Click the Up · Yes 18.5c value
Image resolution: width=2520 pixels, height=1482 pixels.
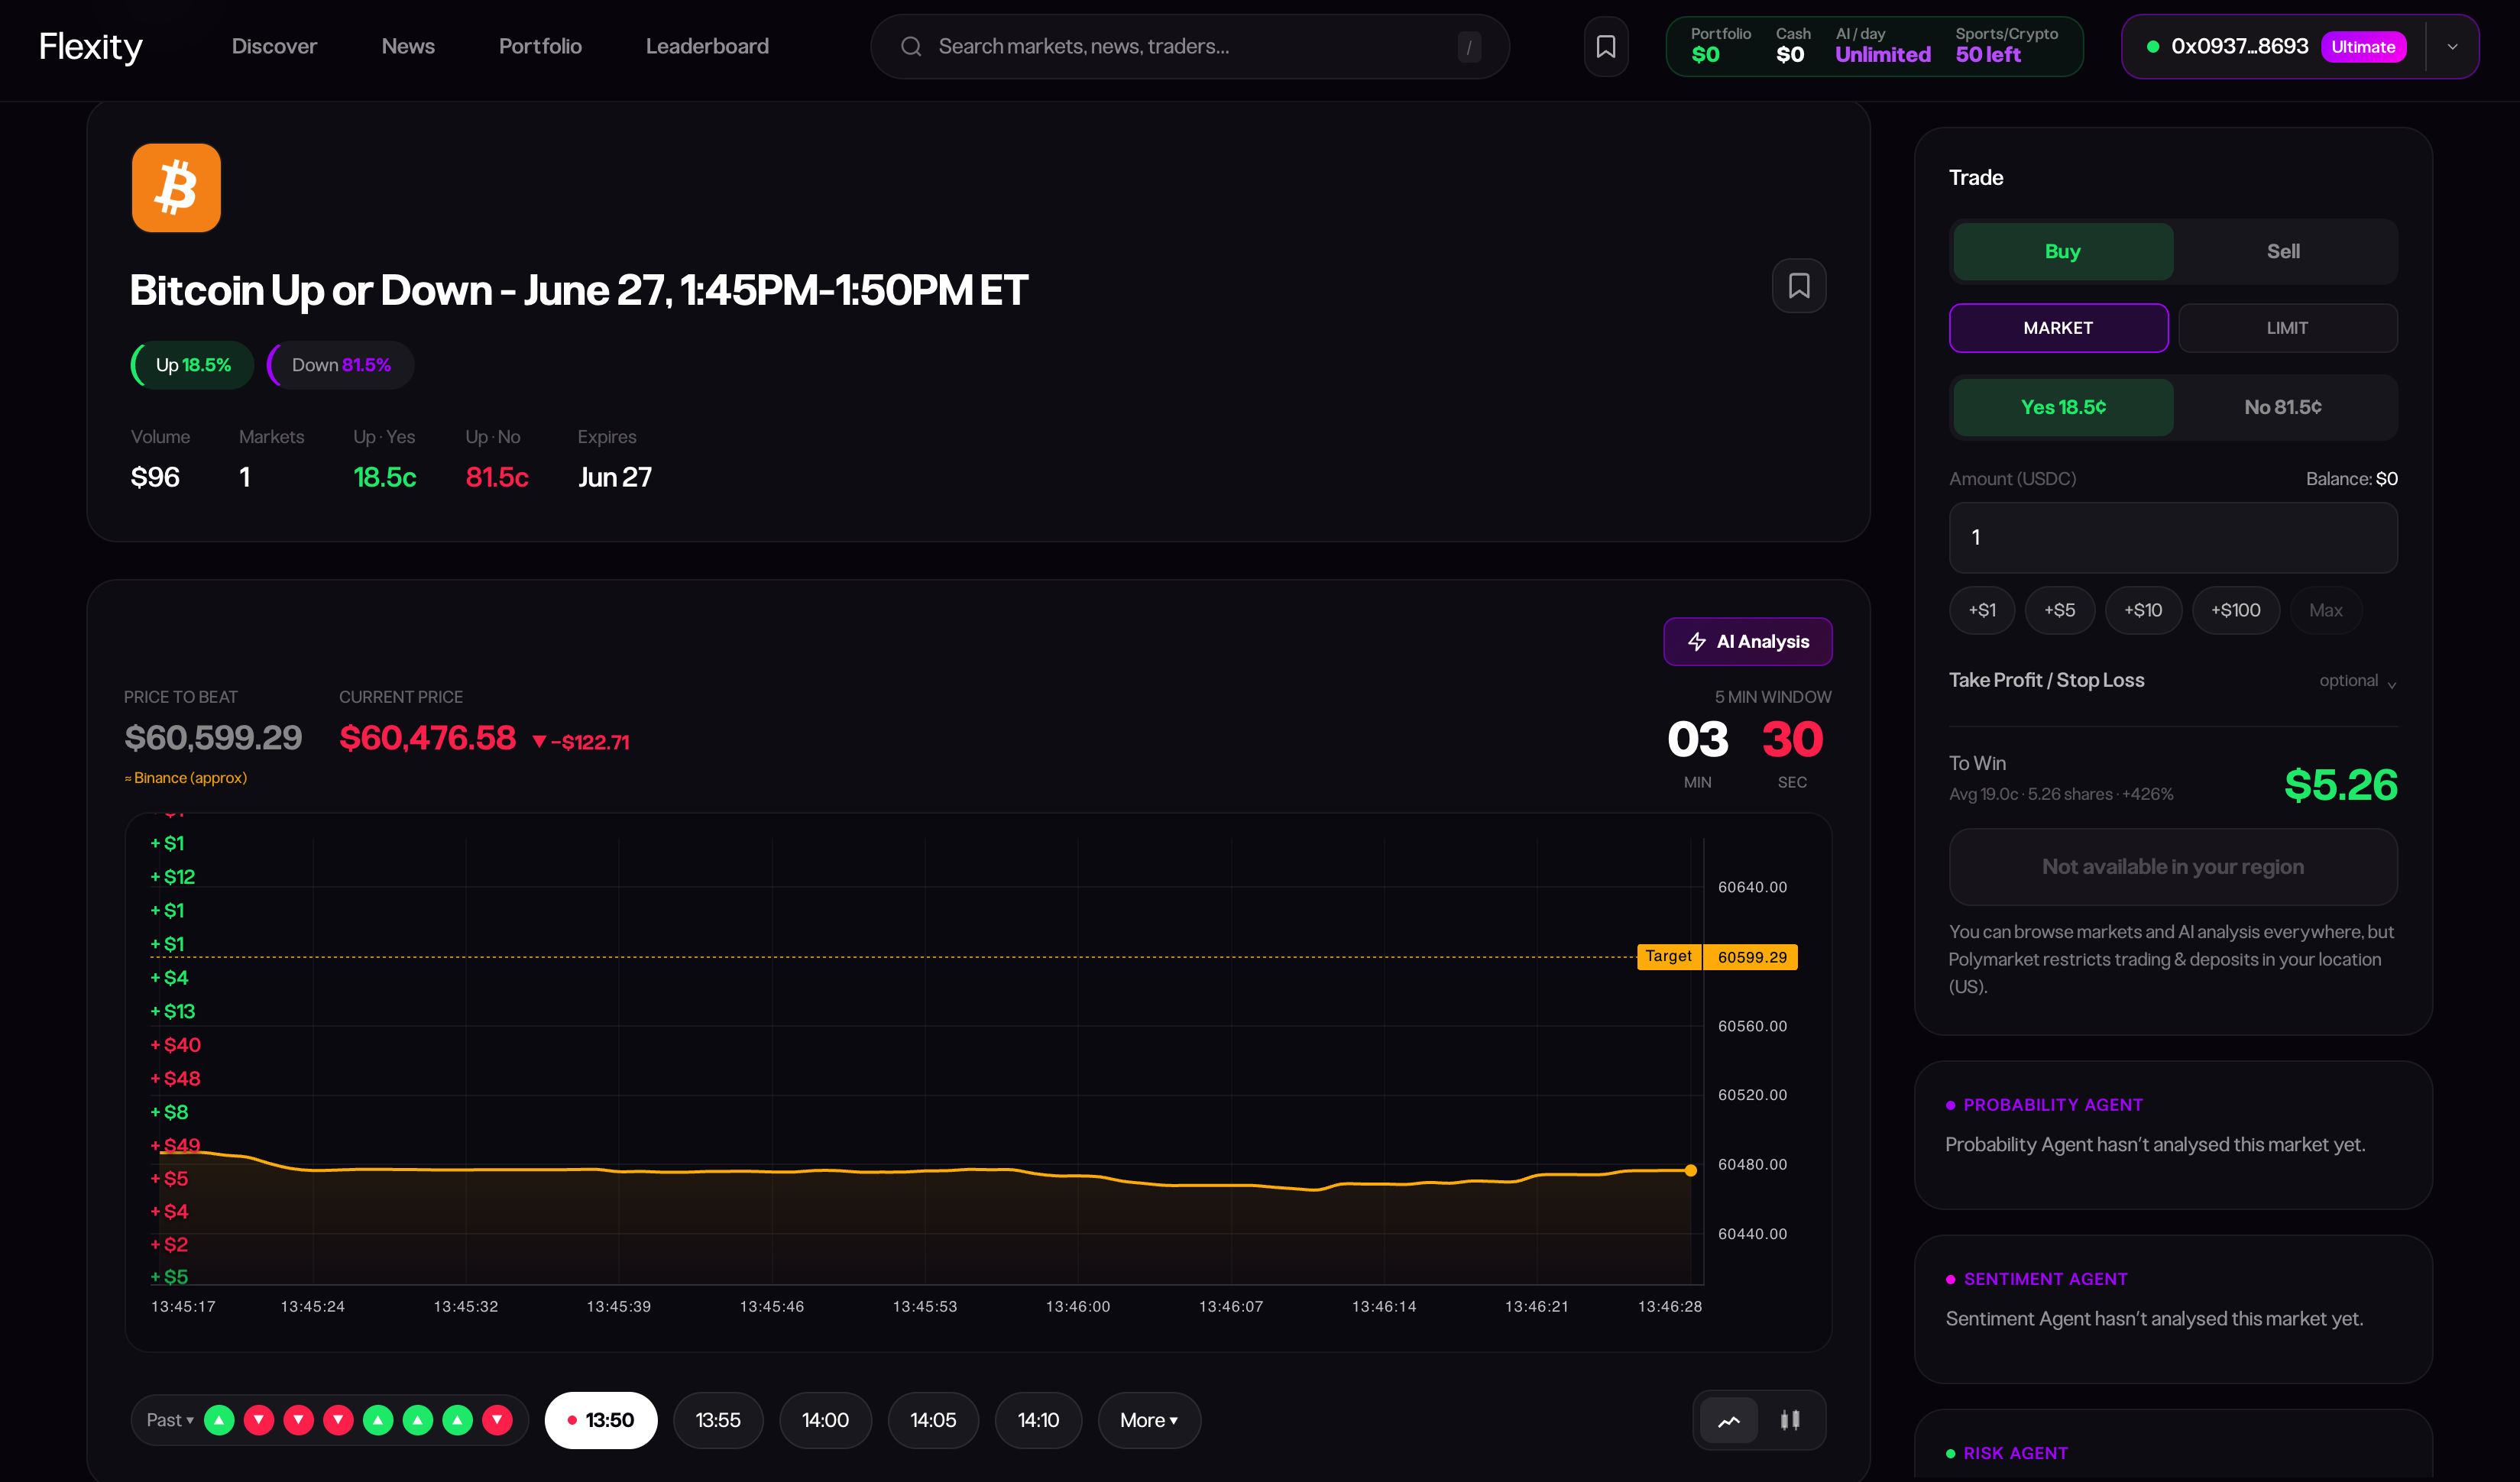[385, 478]
